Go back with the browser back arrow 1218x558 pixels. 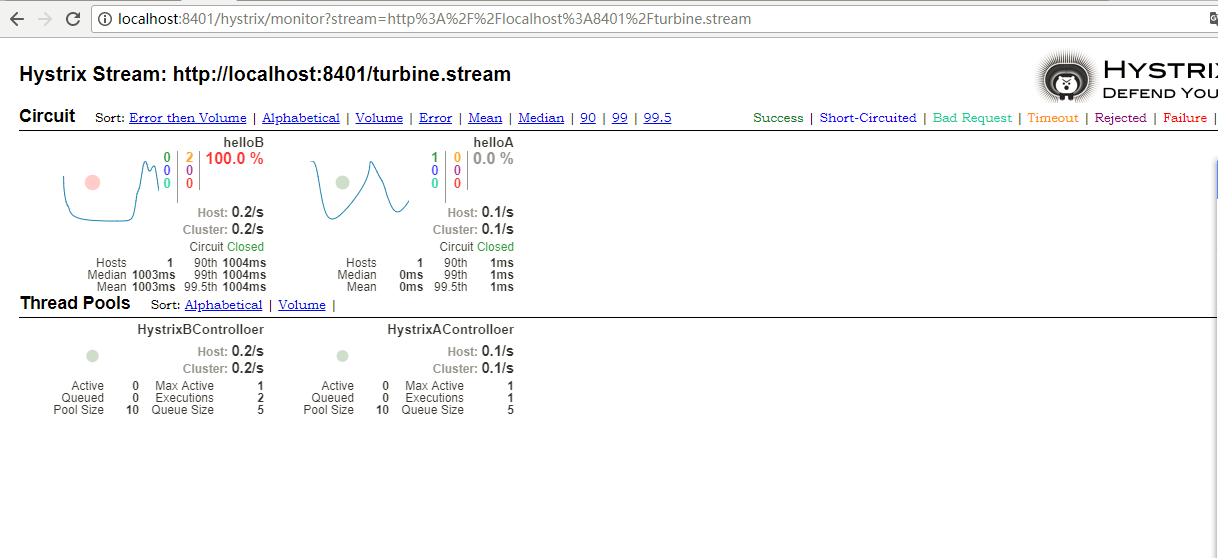[x=17, y=18]
